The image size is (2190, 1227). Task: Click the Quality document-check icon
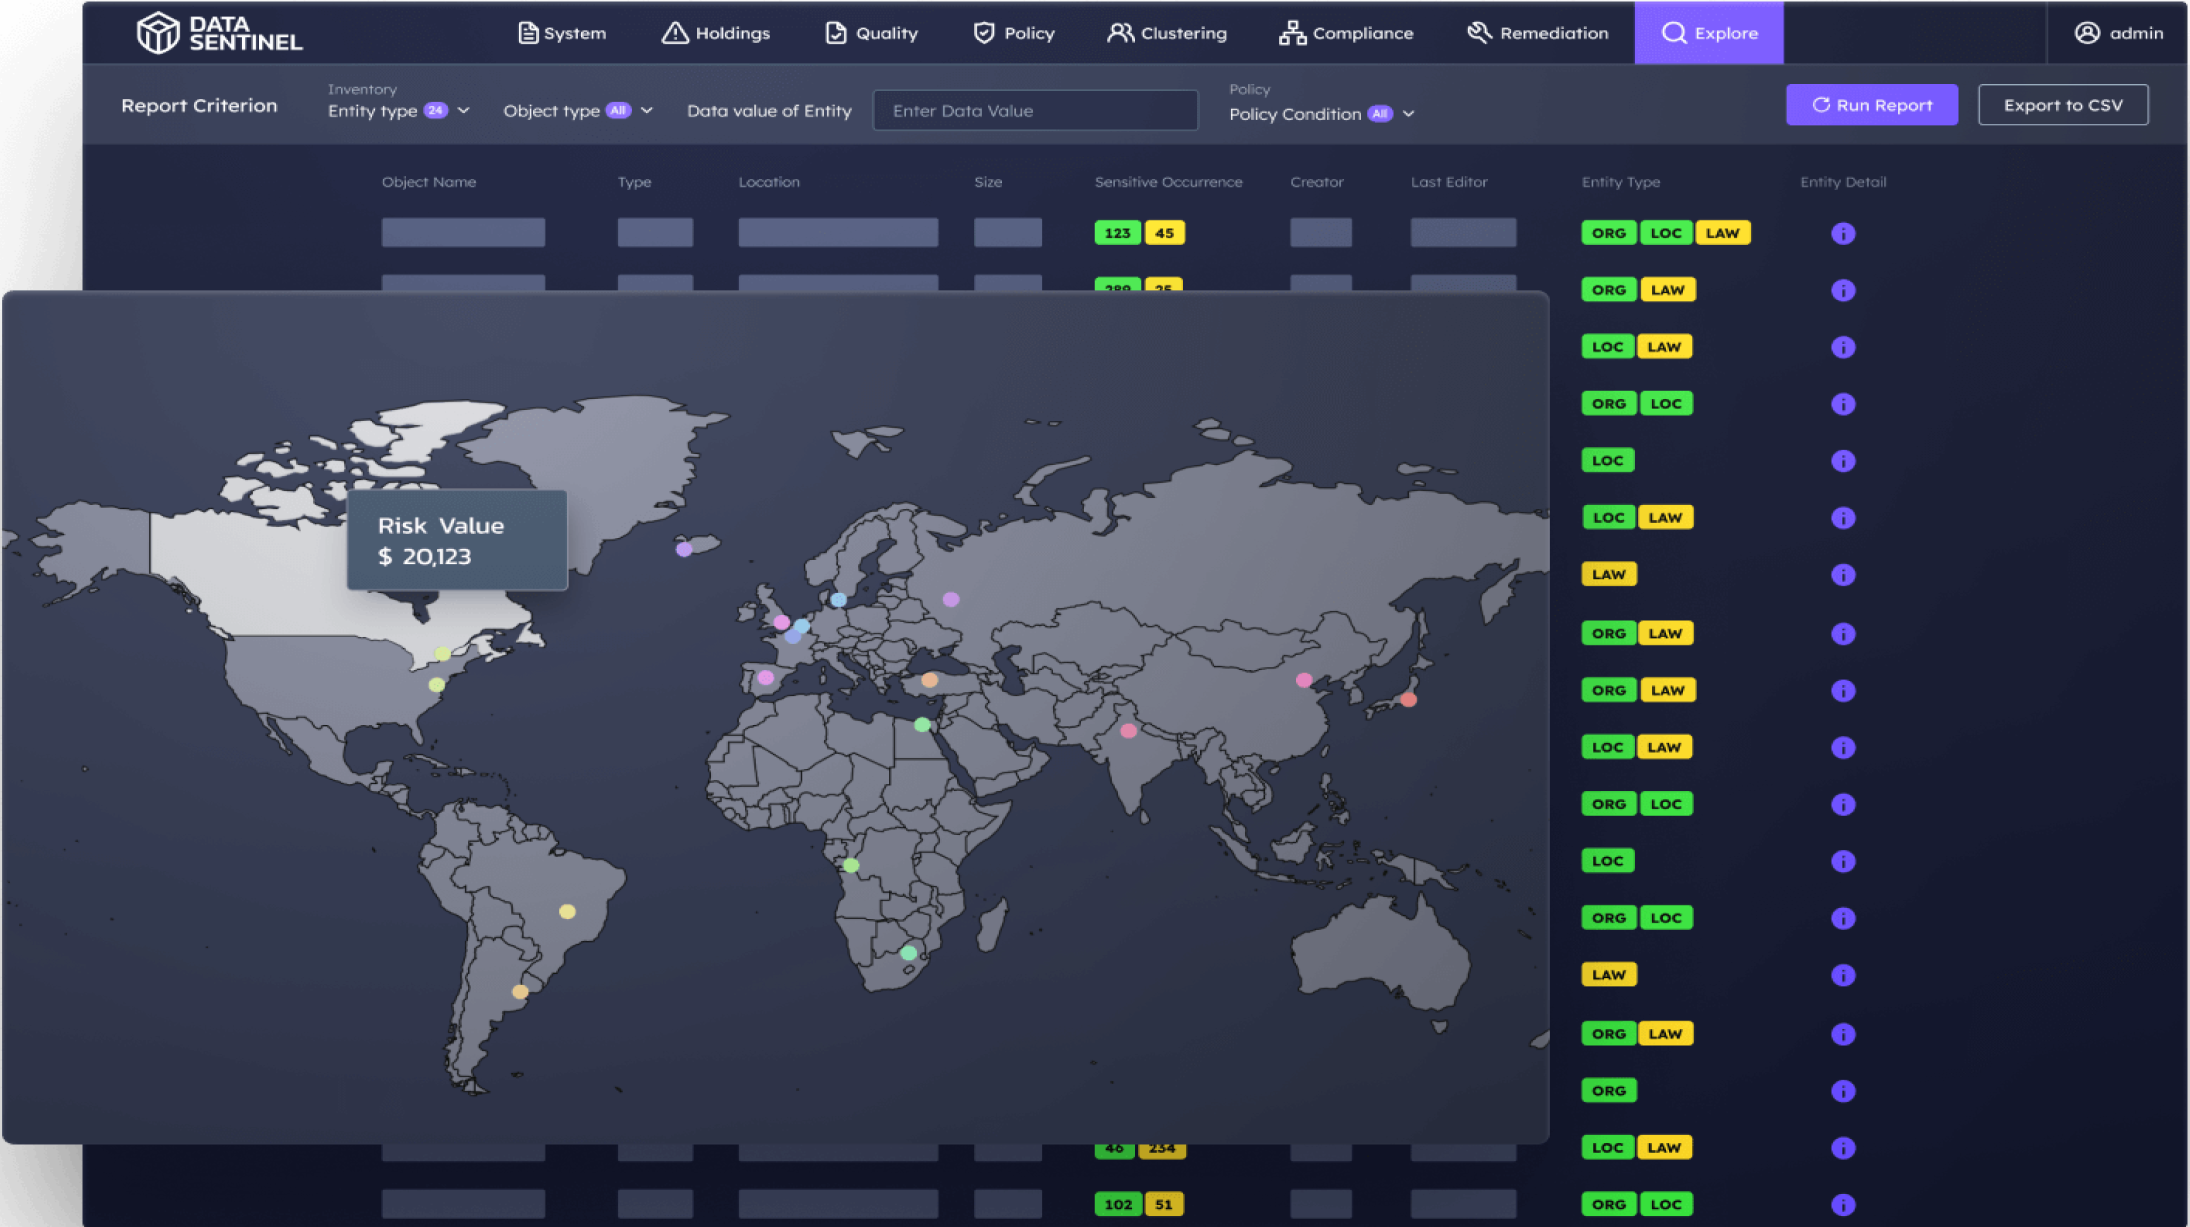(x=835, y=33)
